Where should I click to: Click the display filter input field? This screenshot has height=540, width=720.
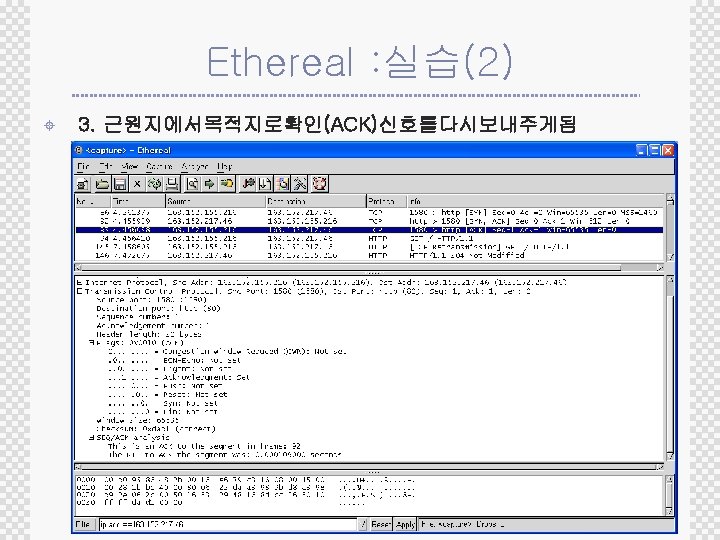tap(228, 524)
